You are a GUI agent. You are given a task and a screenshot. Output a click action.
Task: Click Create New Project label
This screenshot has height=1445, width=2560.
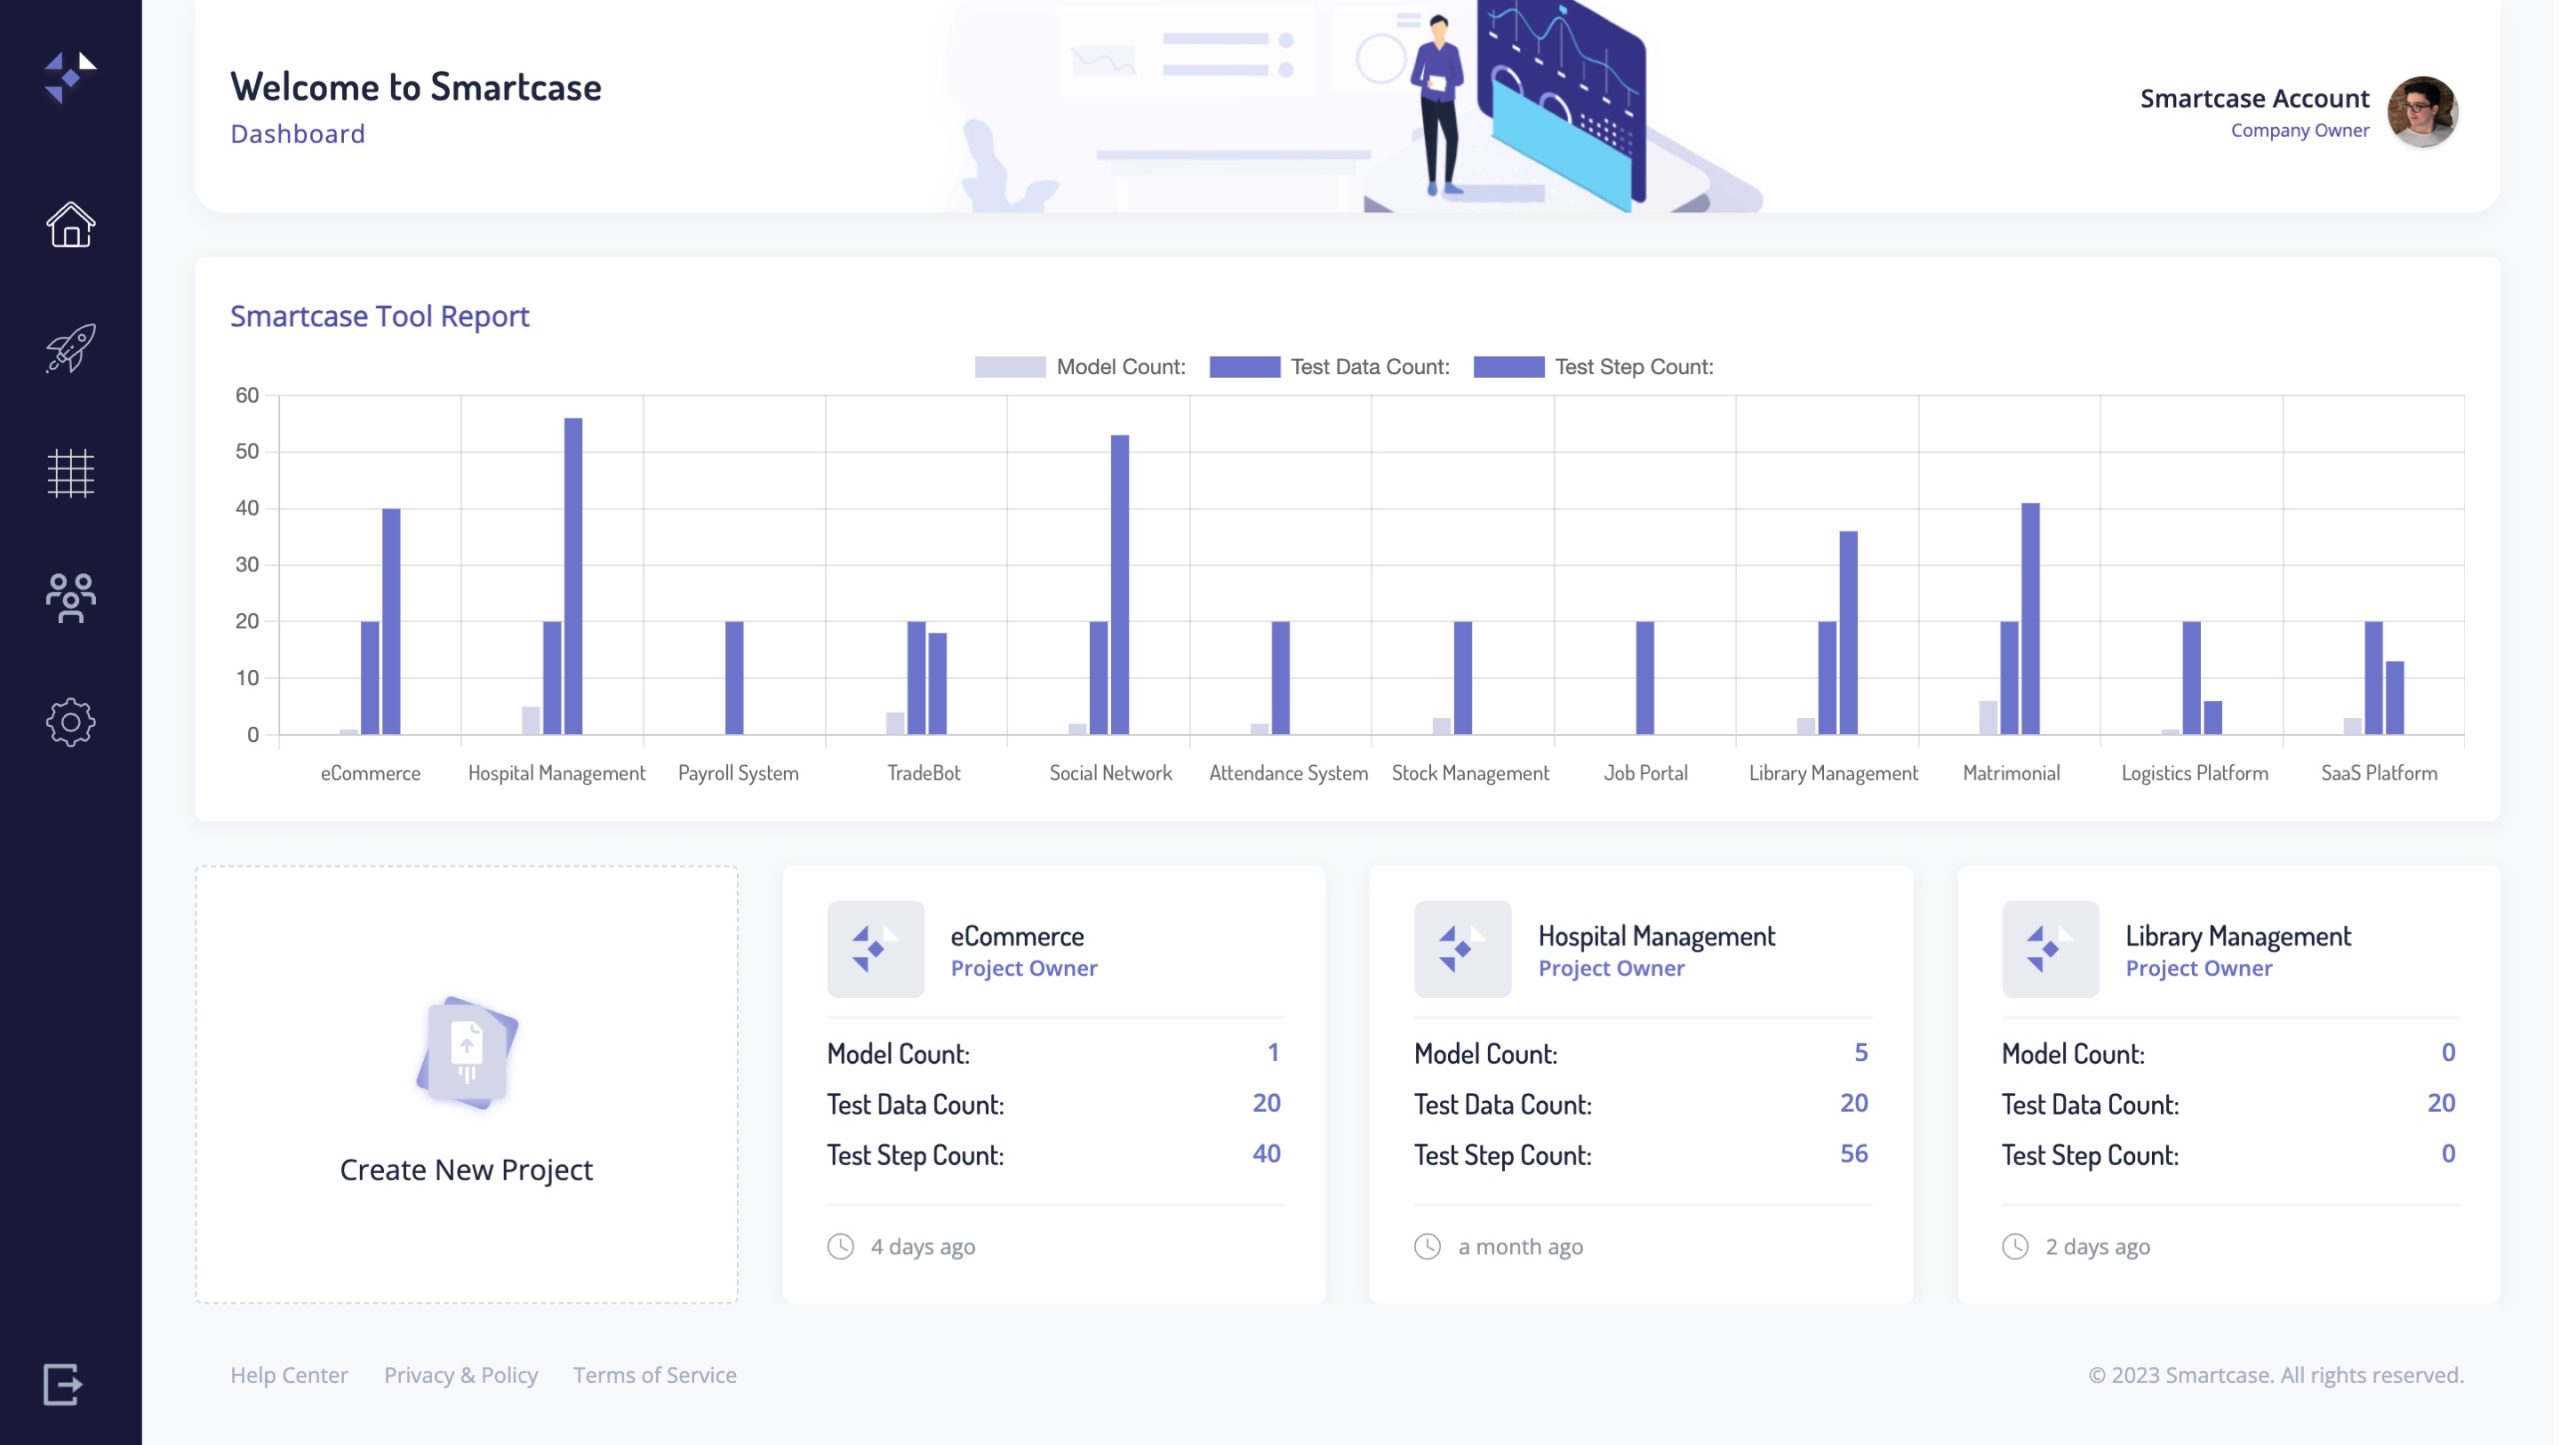[x=466, y=1169]
